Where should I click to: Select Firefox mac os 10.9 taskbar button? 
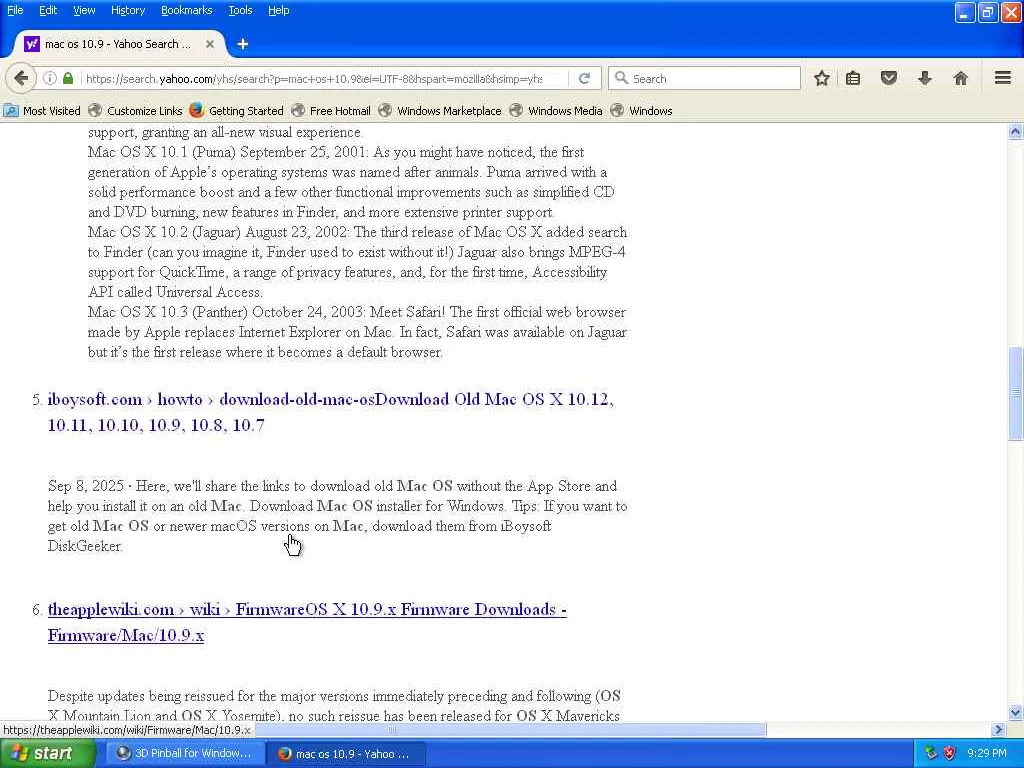click(347, 754)
